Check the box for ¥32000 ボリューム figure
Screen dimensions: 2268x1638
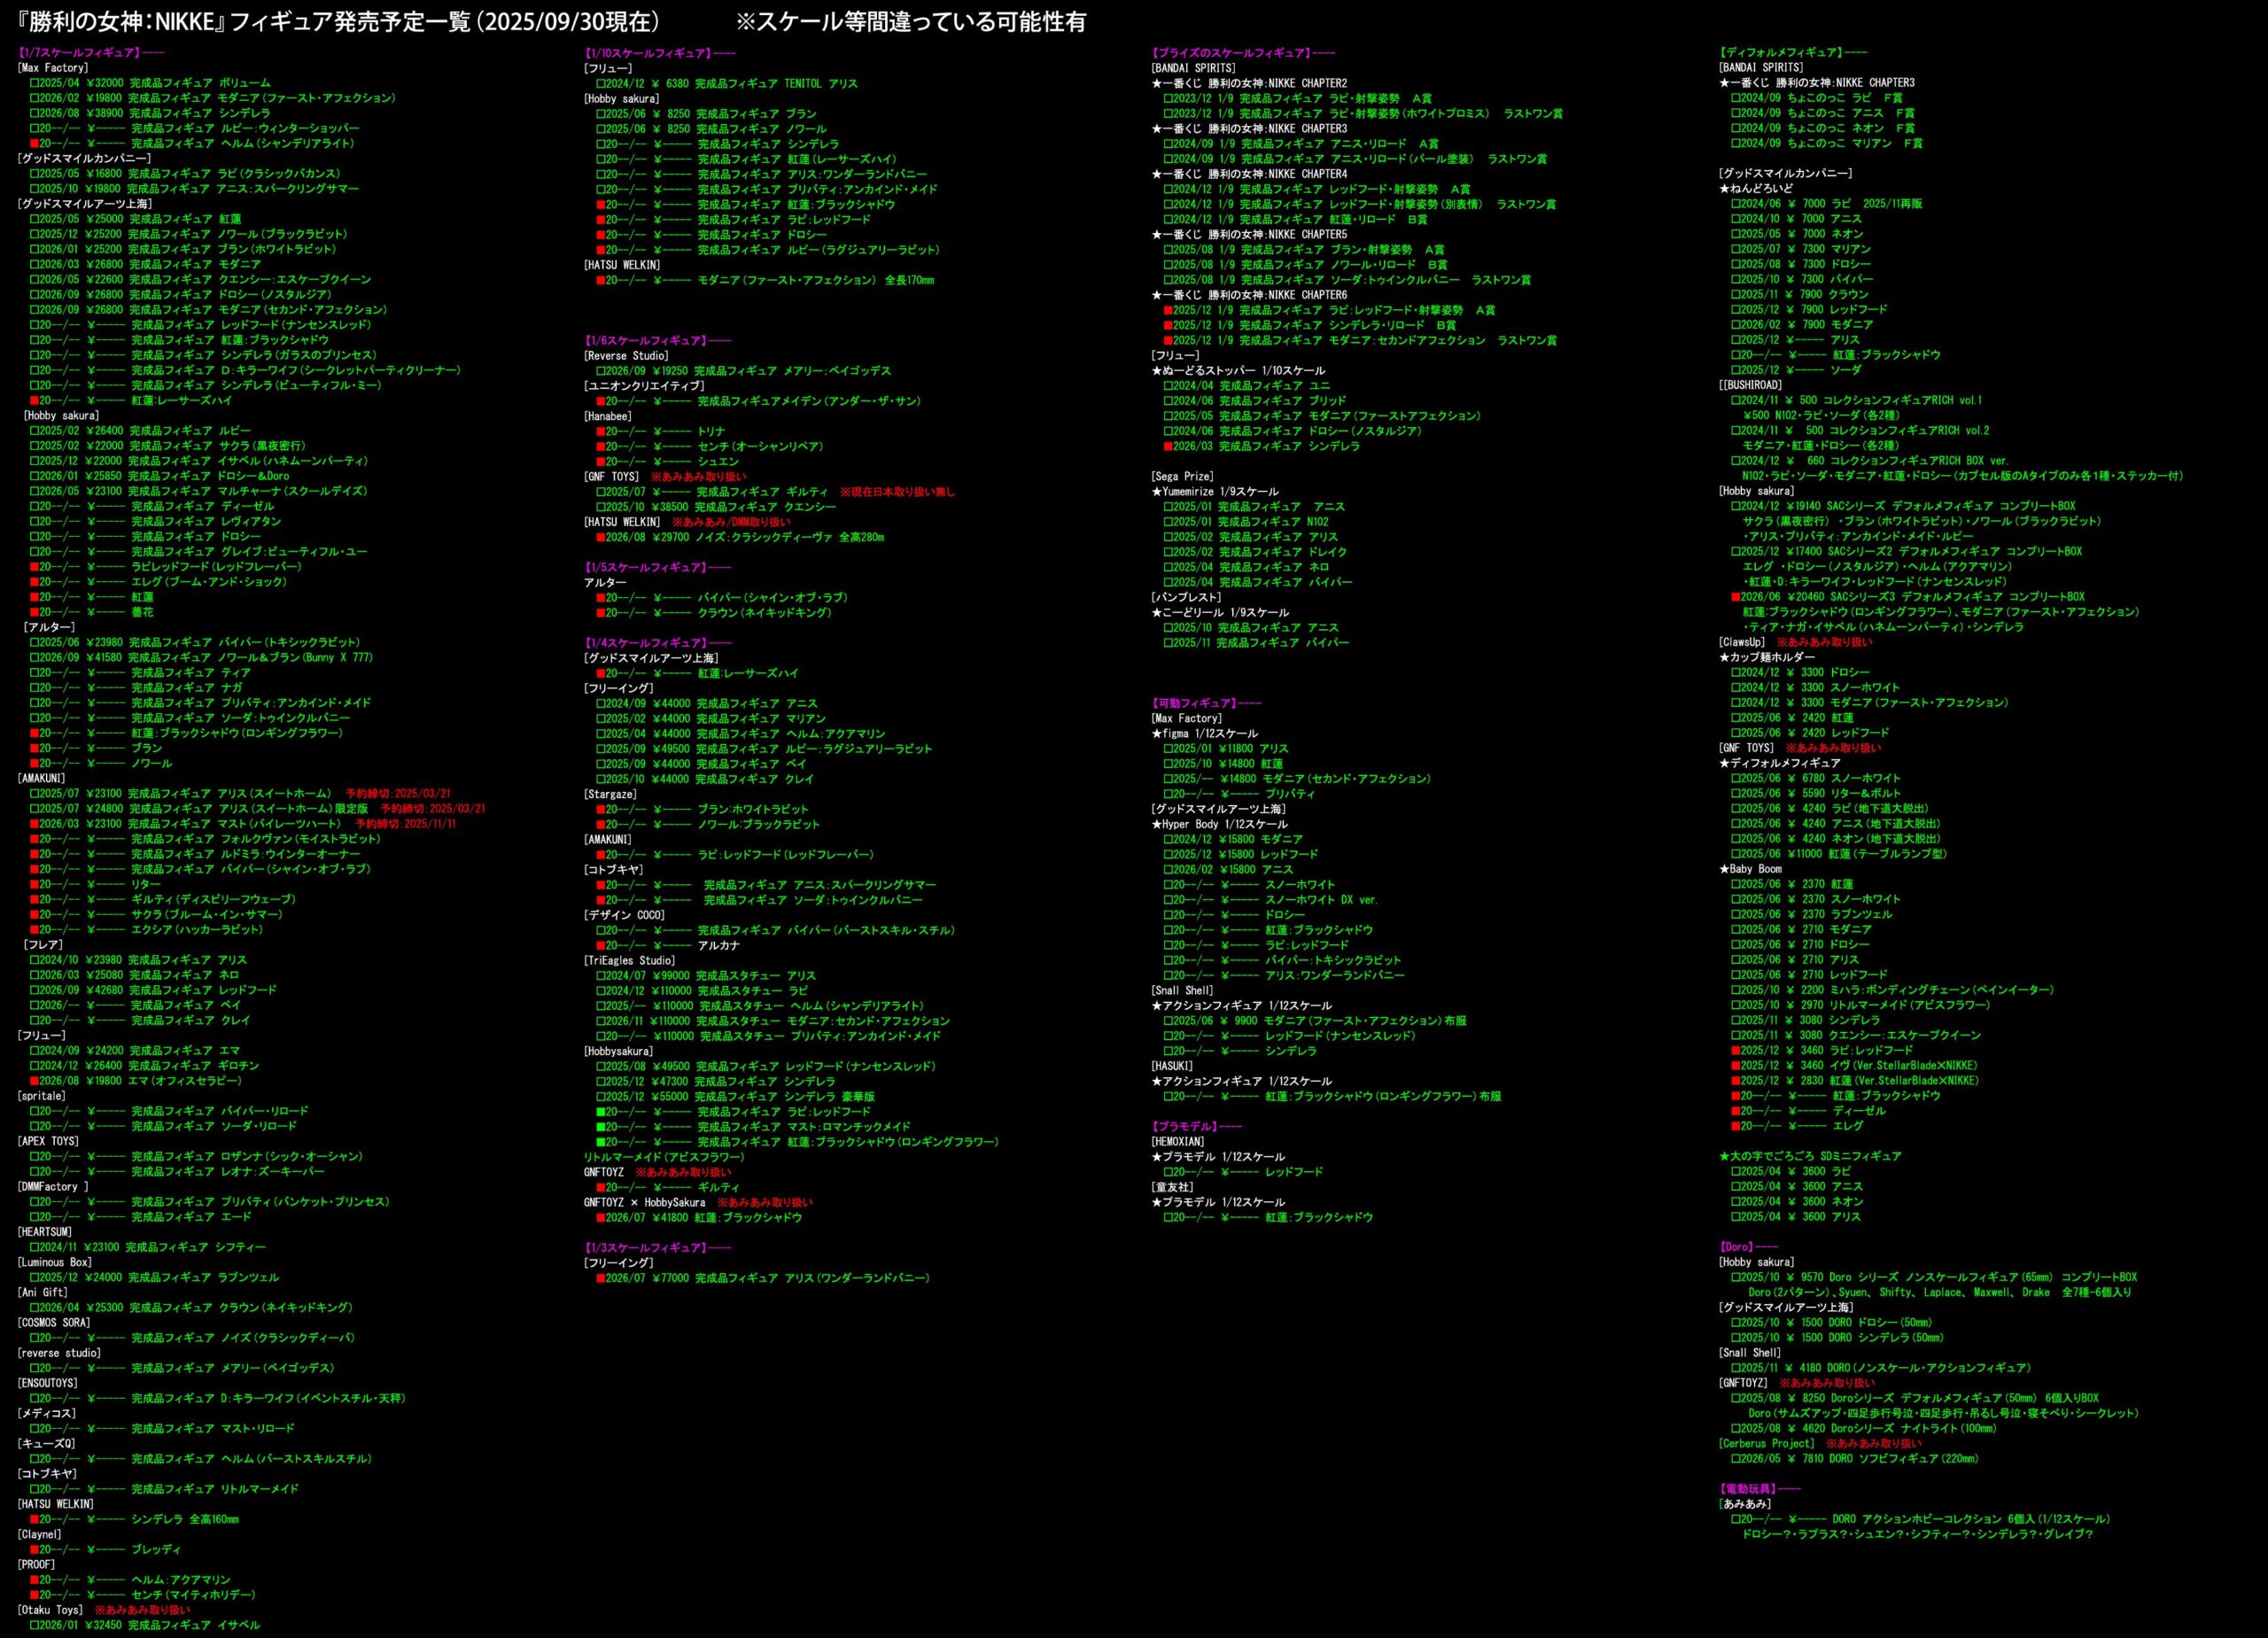point(34,83)
